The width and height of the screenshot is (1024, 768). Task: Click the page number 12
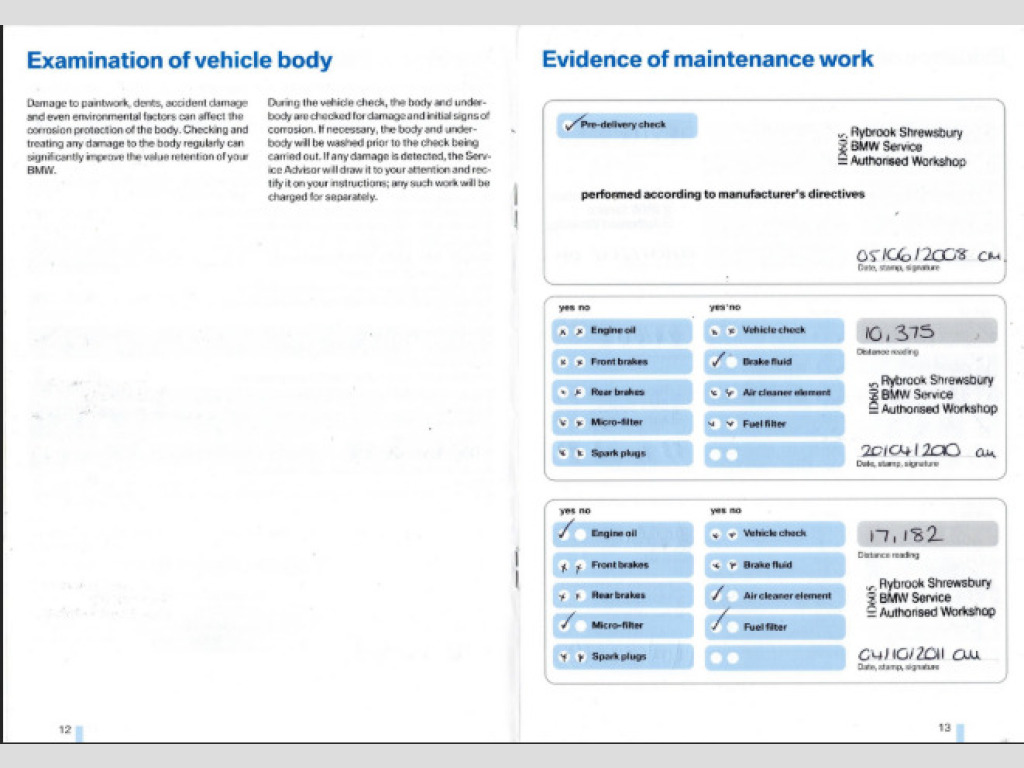[64, 729]
